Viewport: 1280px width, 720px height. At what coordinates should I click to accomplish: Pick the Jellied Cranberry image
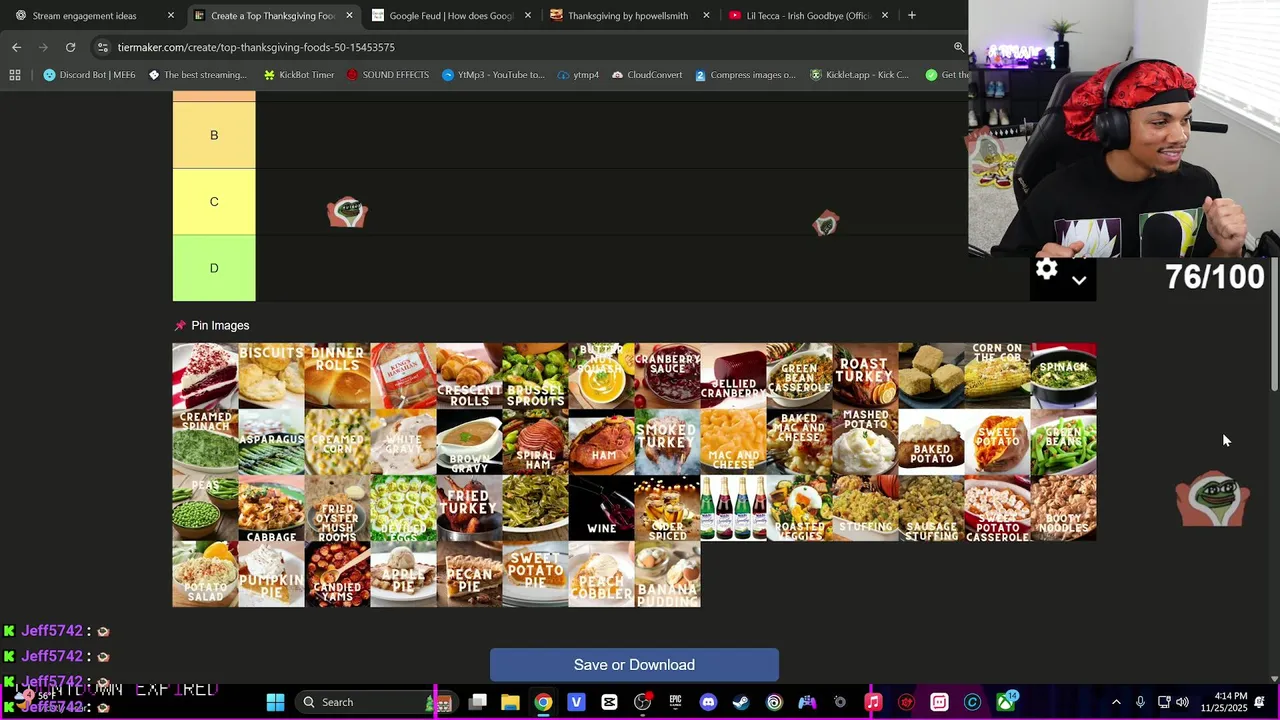(x=733, y=376)
